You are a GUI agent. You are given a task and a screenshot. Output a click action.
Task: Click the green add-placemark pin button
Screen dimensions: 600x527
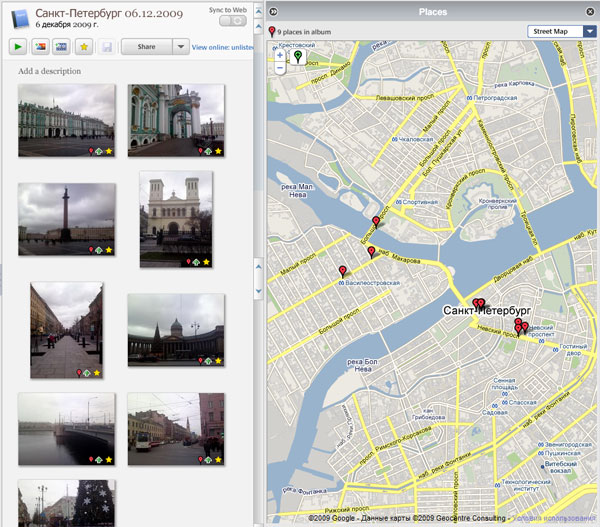point(297,58)
